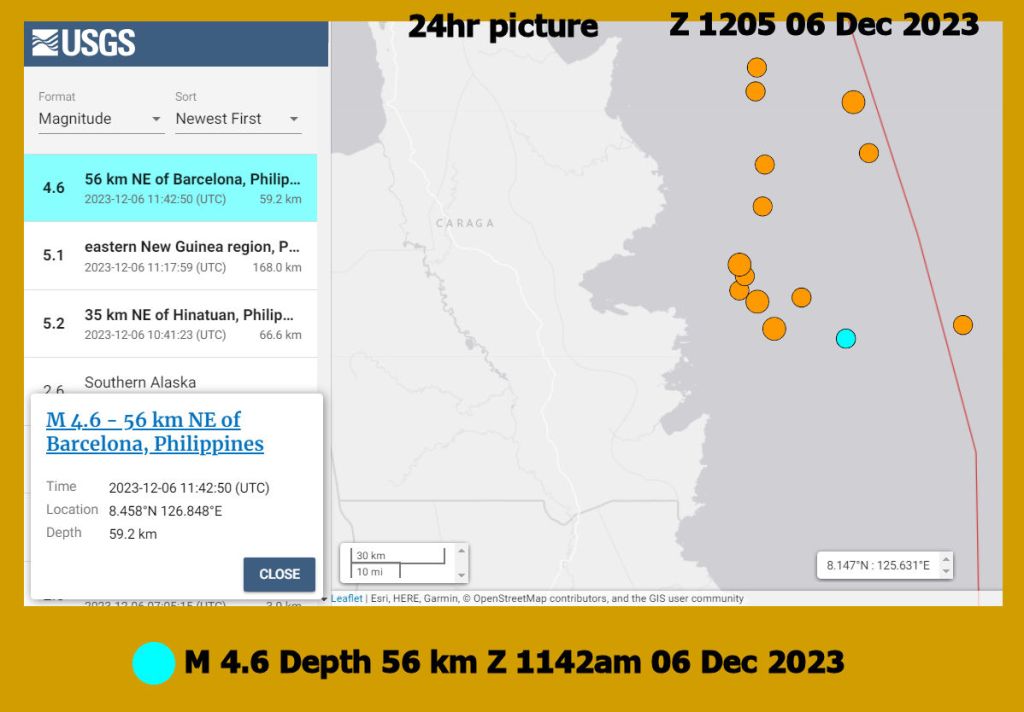Viewport: 1024px width, 712px height.
Task: Click the USGS logo
Action: click(84, 43)
